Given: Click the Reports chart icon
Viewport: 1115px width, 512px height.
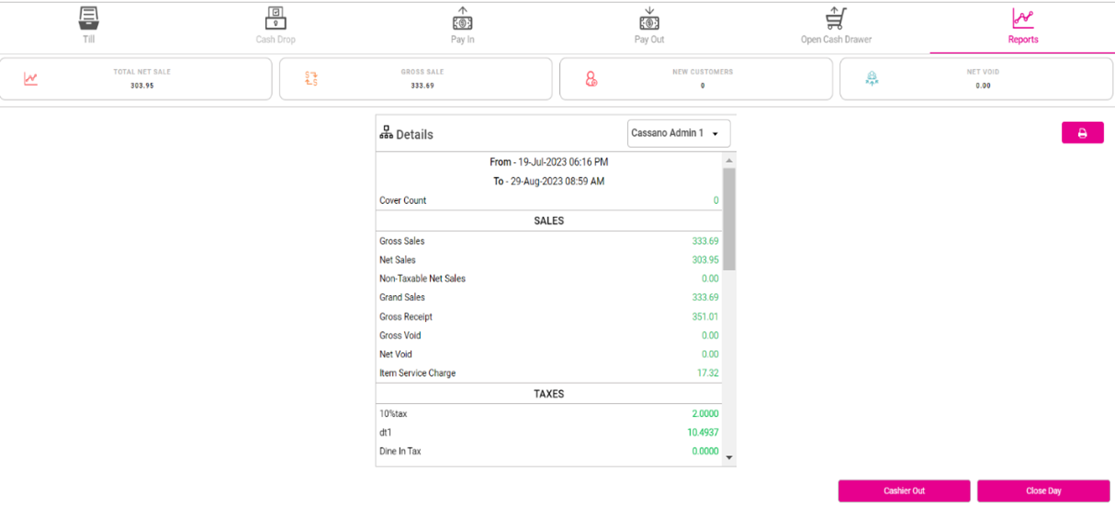Looking at the screenshot, I should (1022, 18).
